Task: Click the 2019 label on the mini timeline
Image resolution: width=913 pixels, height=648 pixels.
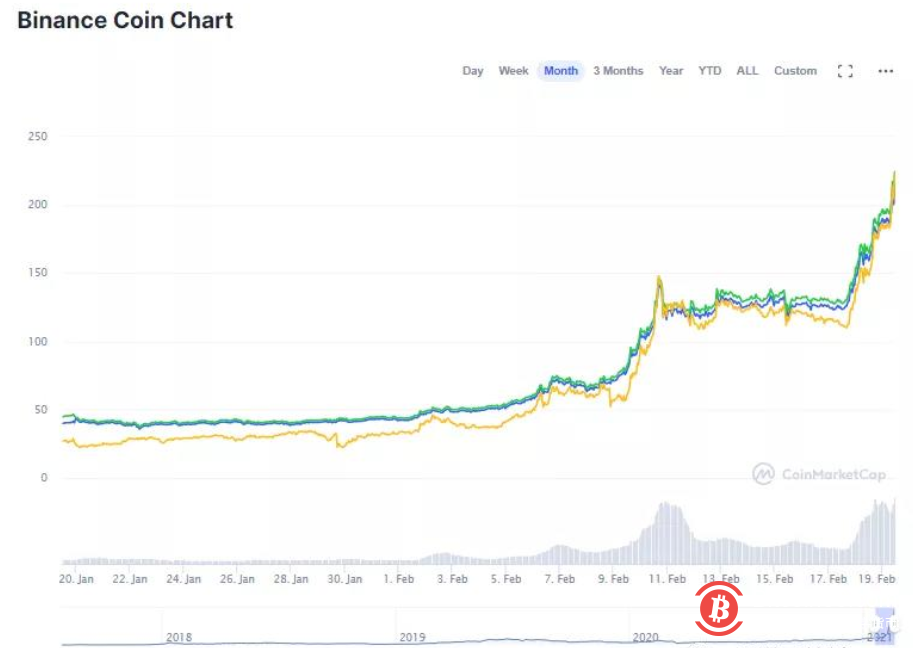Action: pyautogui.click(x=413, y=636)
